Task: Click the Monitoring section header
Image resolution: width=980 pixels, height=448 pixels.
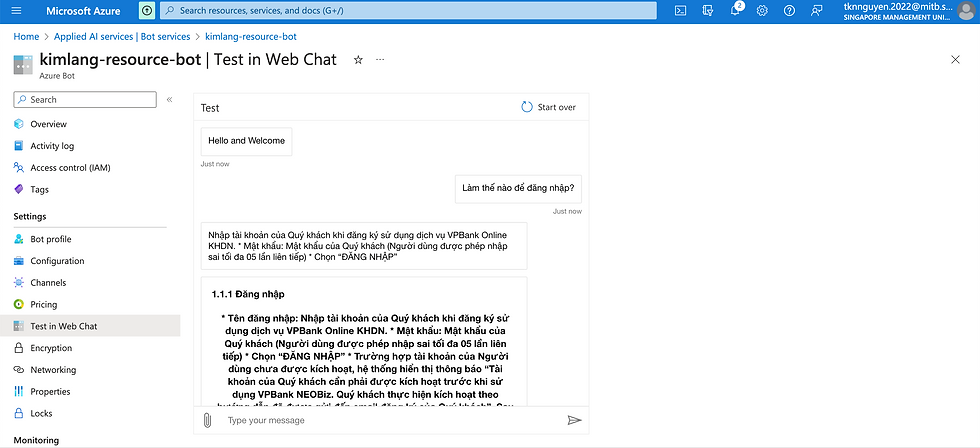Action: tap(36, 440)
